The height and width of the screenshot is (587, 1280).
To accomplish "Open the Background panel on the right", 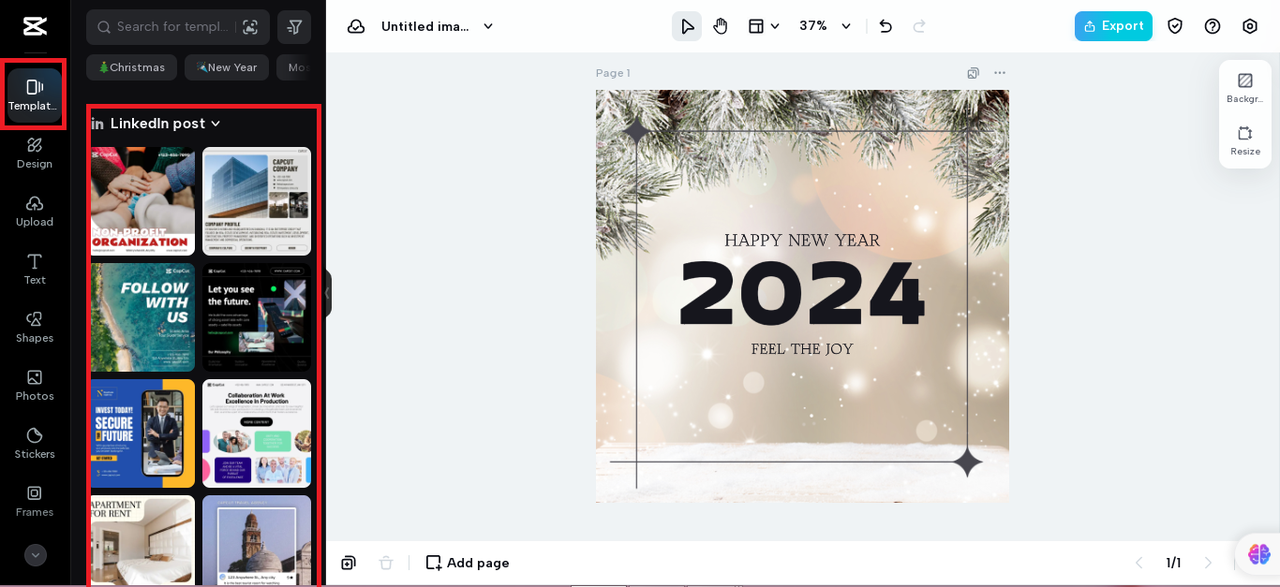I will pyautogui.click(x=1245, y=88).
